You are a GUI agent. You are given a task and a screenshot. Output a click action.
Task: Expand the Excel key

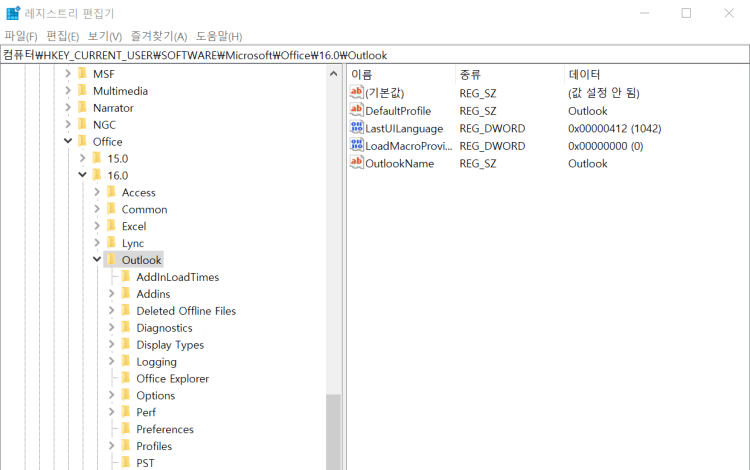[97, 226]
